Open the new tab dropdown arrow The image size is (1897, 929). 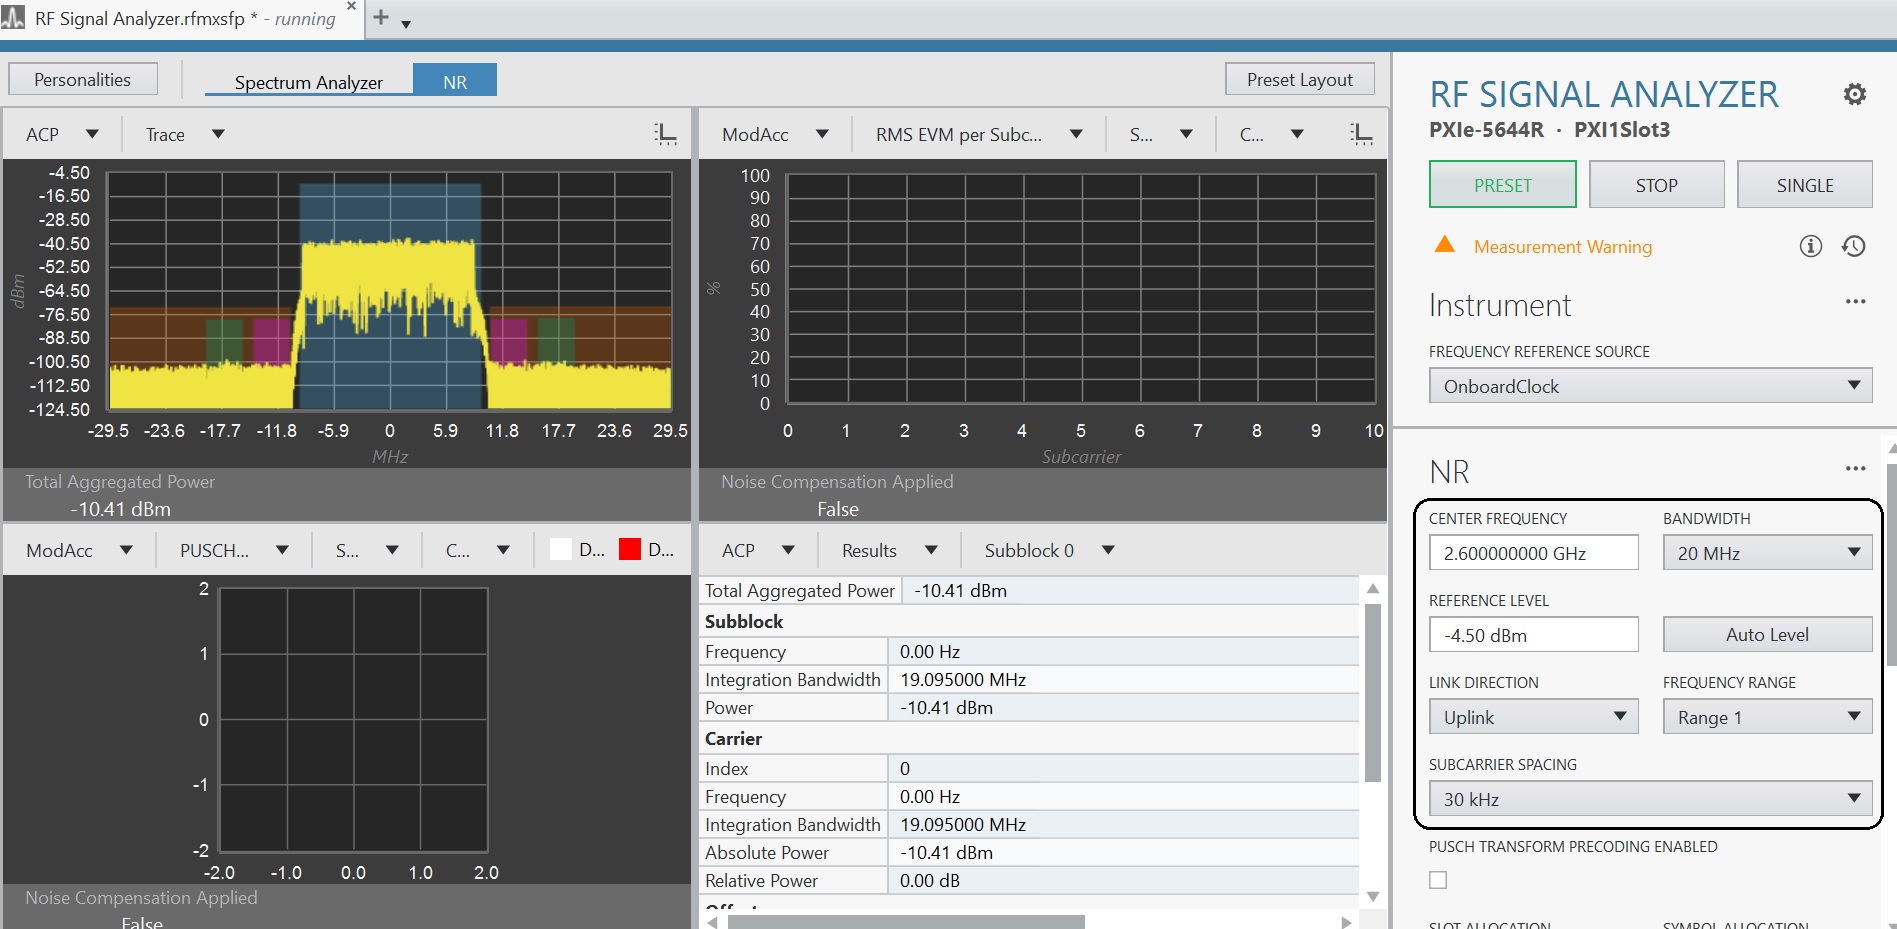point(406,24)
